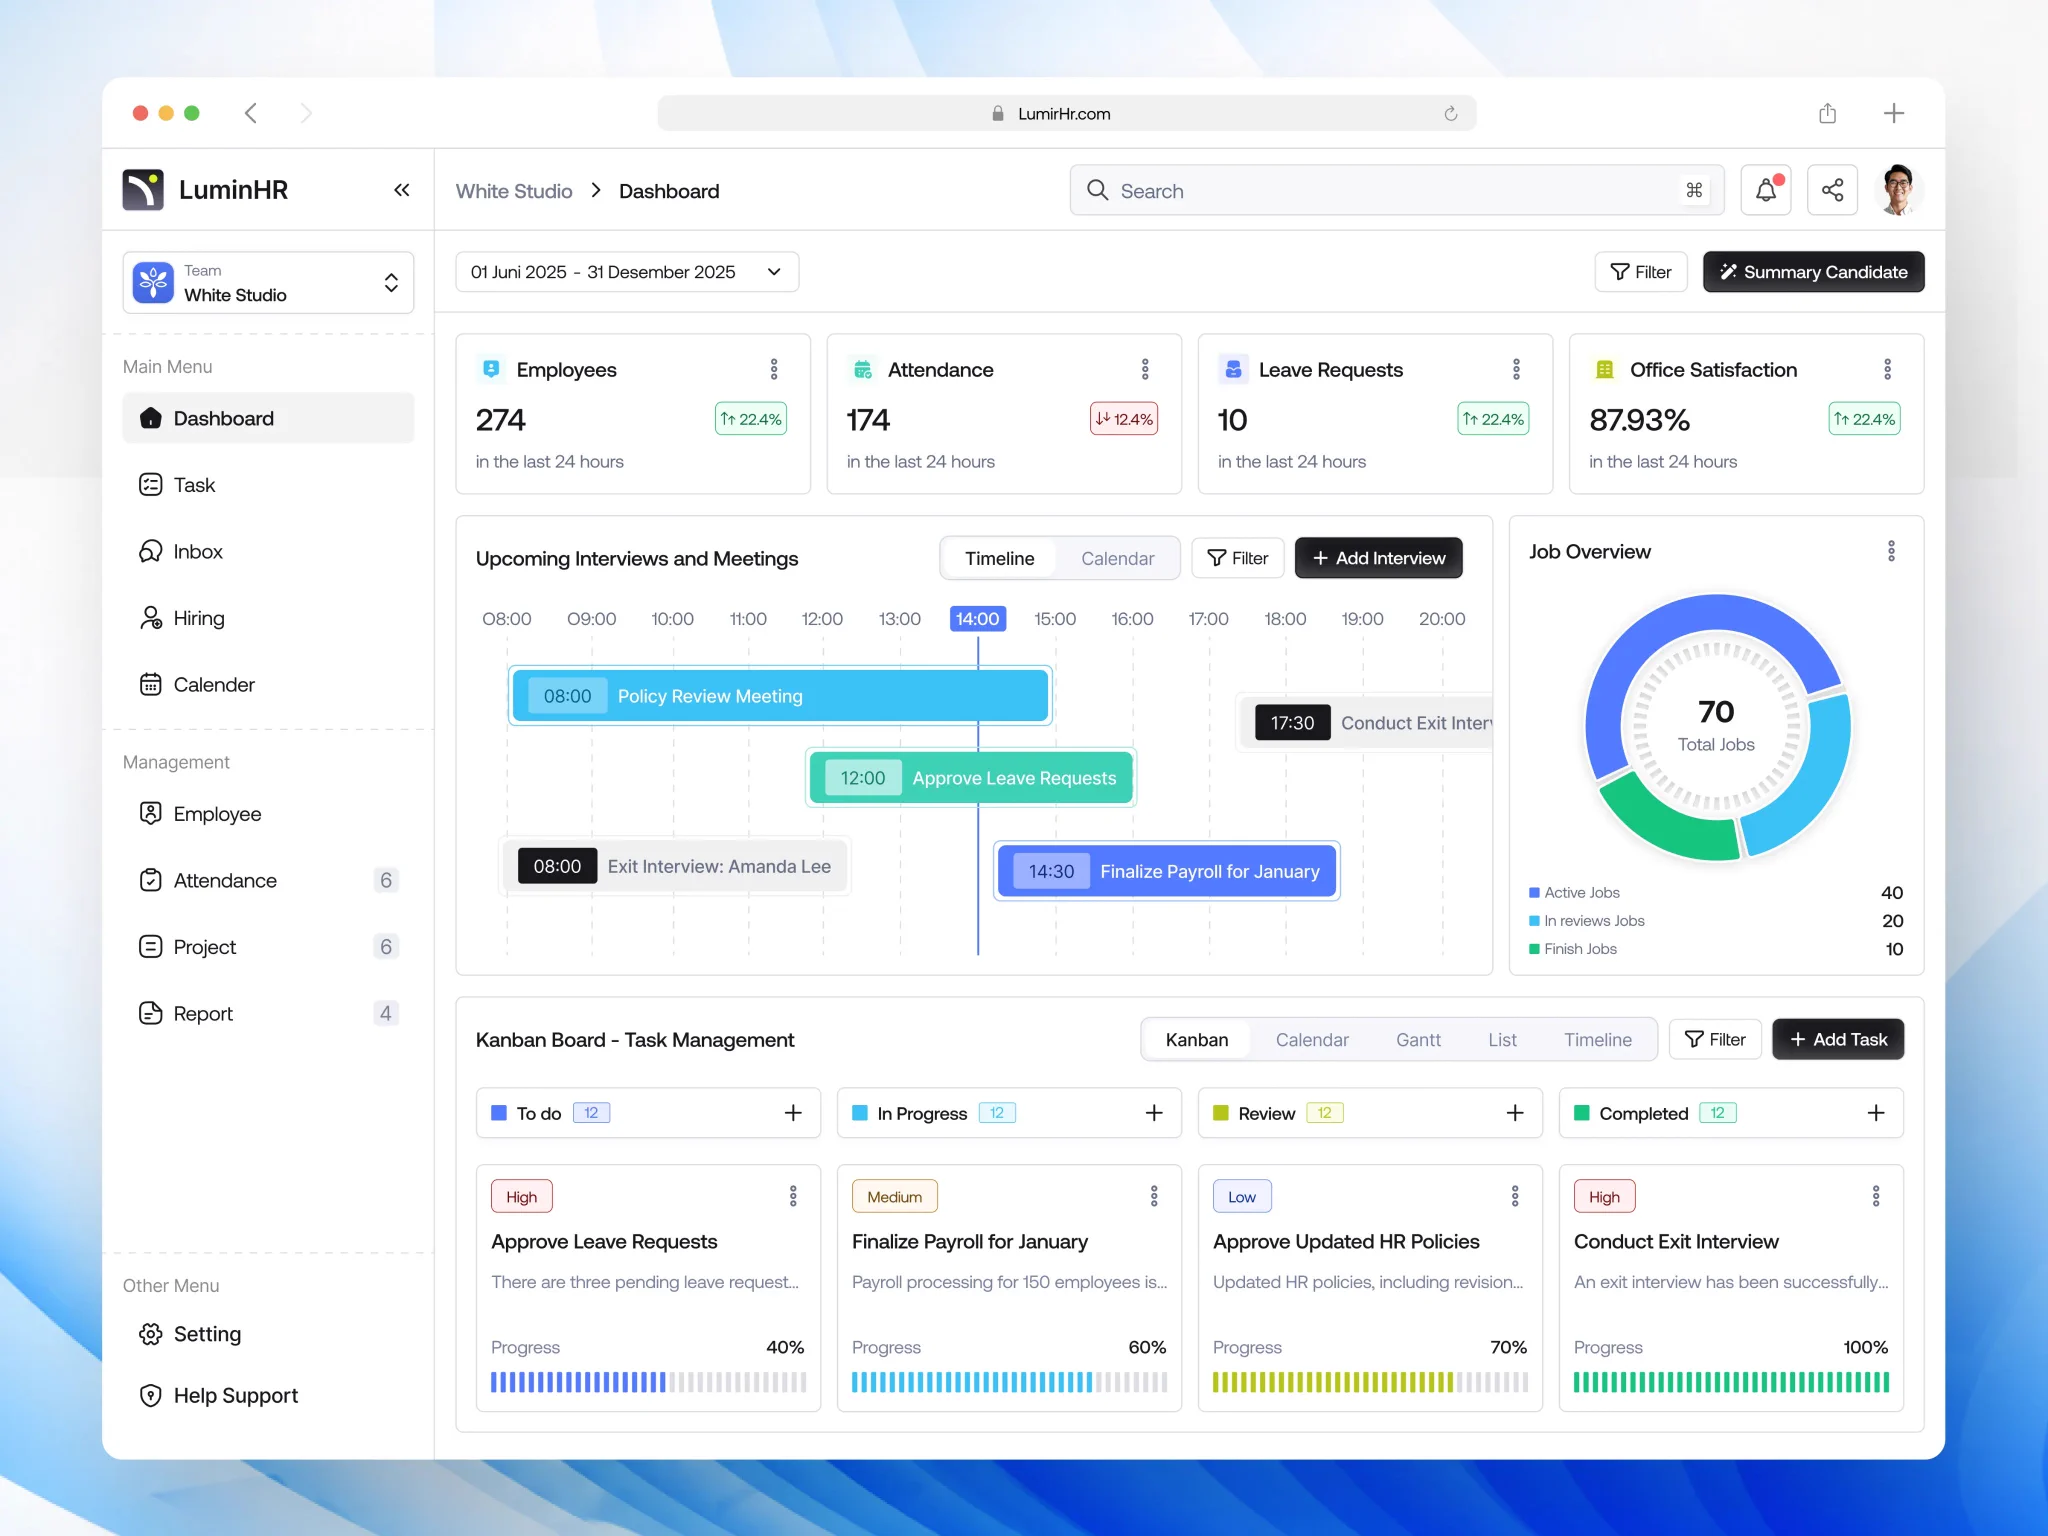Screen dimensions: 2048x1536
Task: Open the Attendance card options menu
Action: point(1145,369)
